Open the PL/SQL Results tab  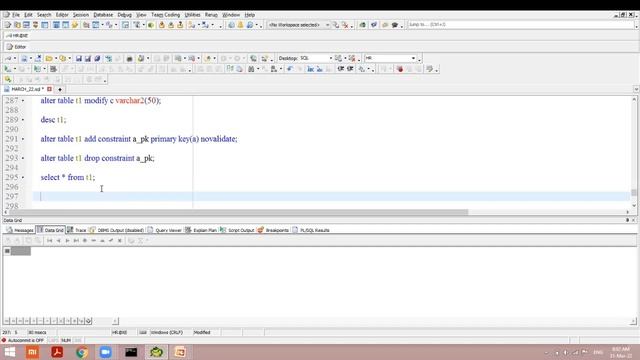(311, 230)
